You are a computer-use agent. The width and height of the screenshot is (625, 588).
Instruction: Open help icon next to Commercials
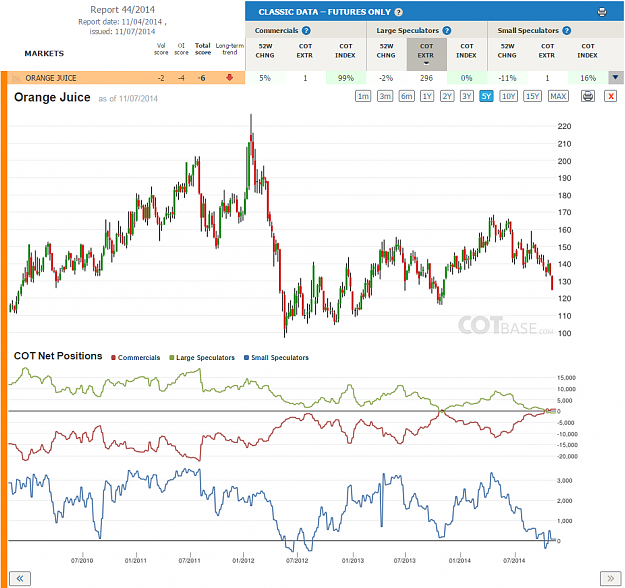coord(306,30)
